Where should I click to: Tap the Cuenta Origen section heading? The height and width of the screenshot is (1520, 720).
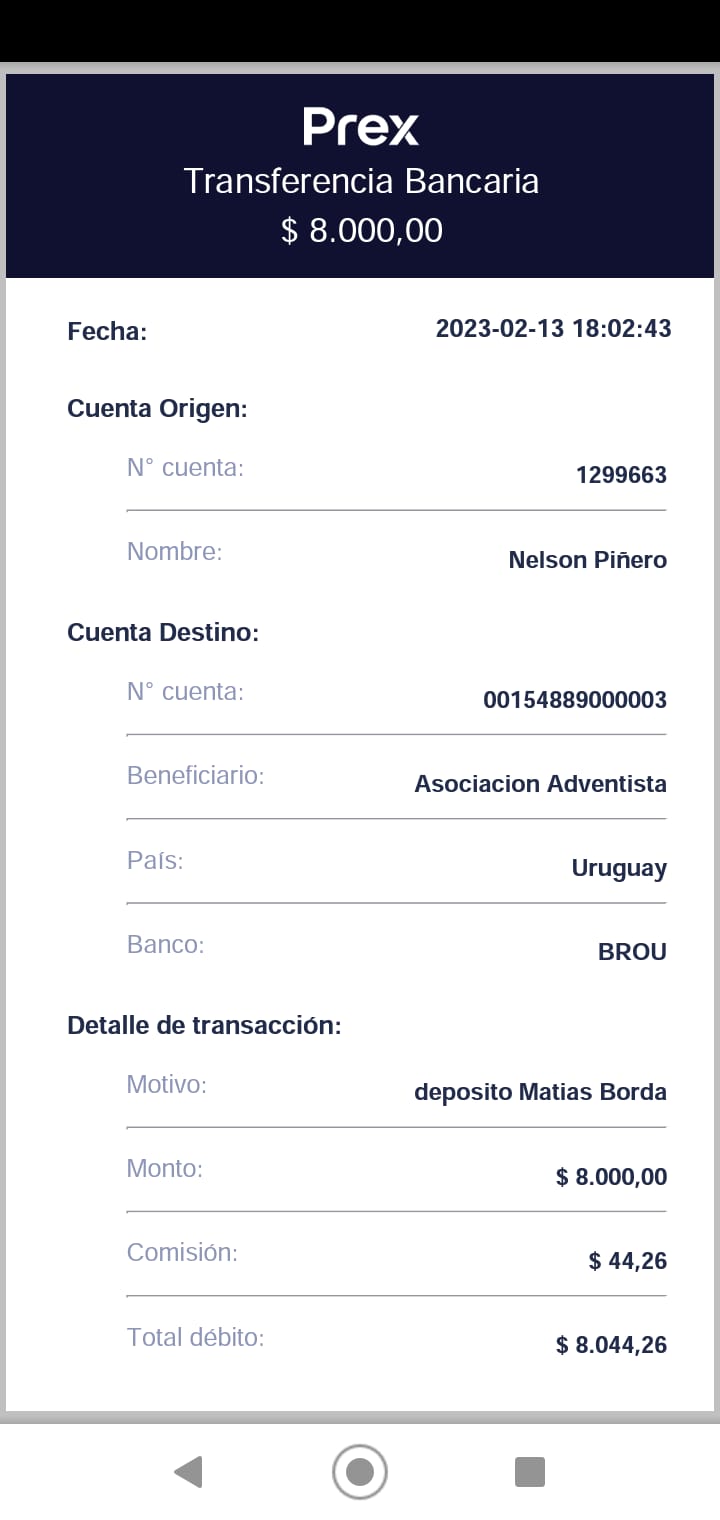coord(157,408)
